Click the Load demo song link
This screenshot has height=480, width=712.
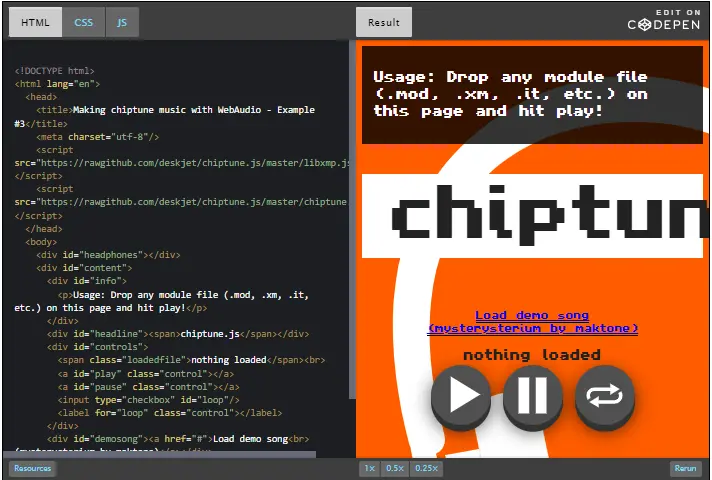[532, 322]
